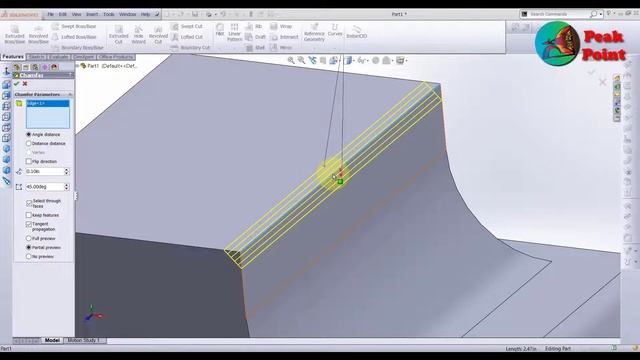Switch to the Motion Study 1 tab

(84, 340)
